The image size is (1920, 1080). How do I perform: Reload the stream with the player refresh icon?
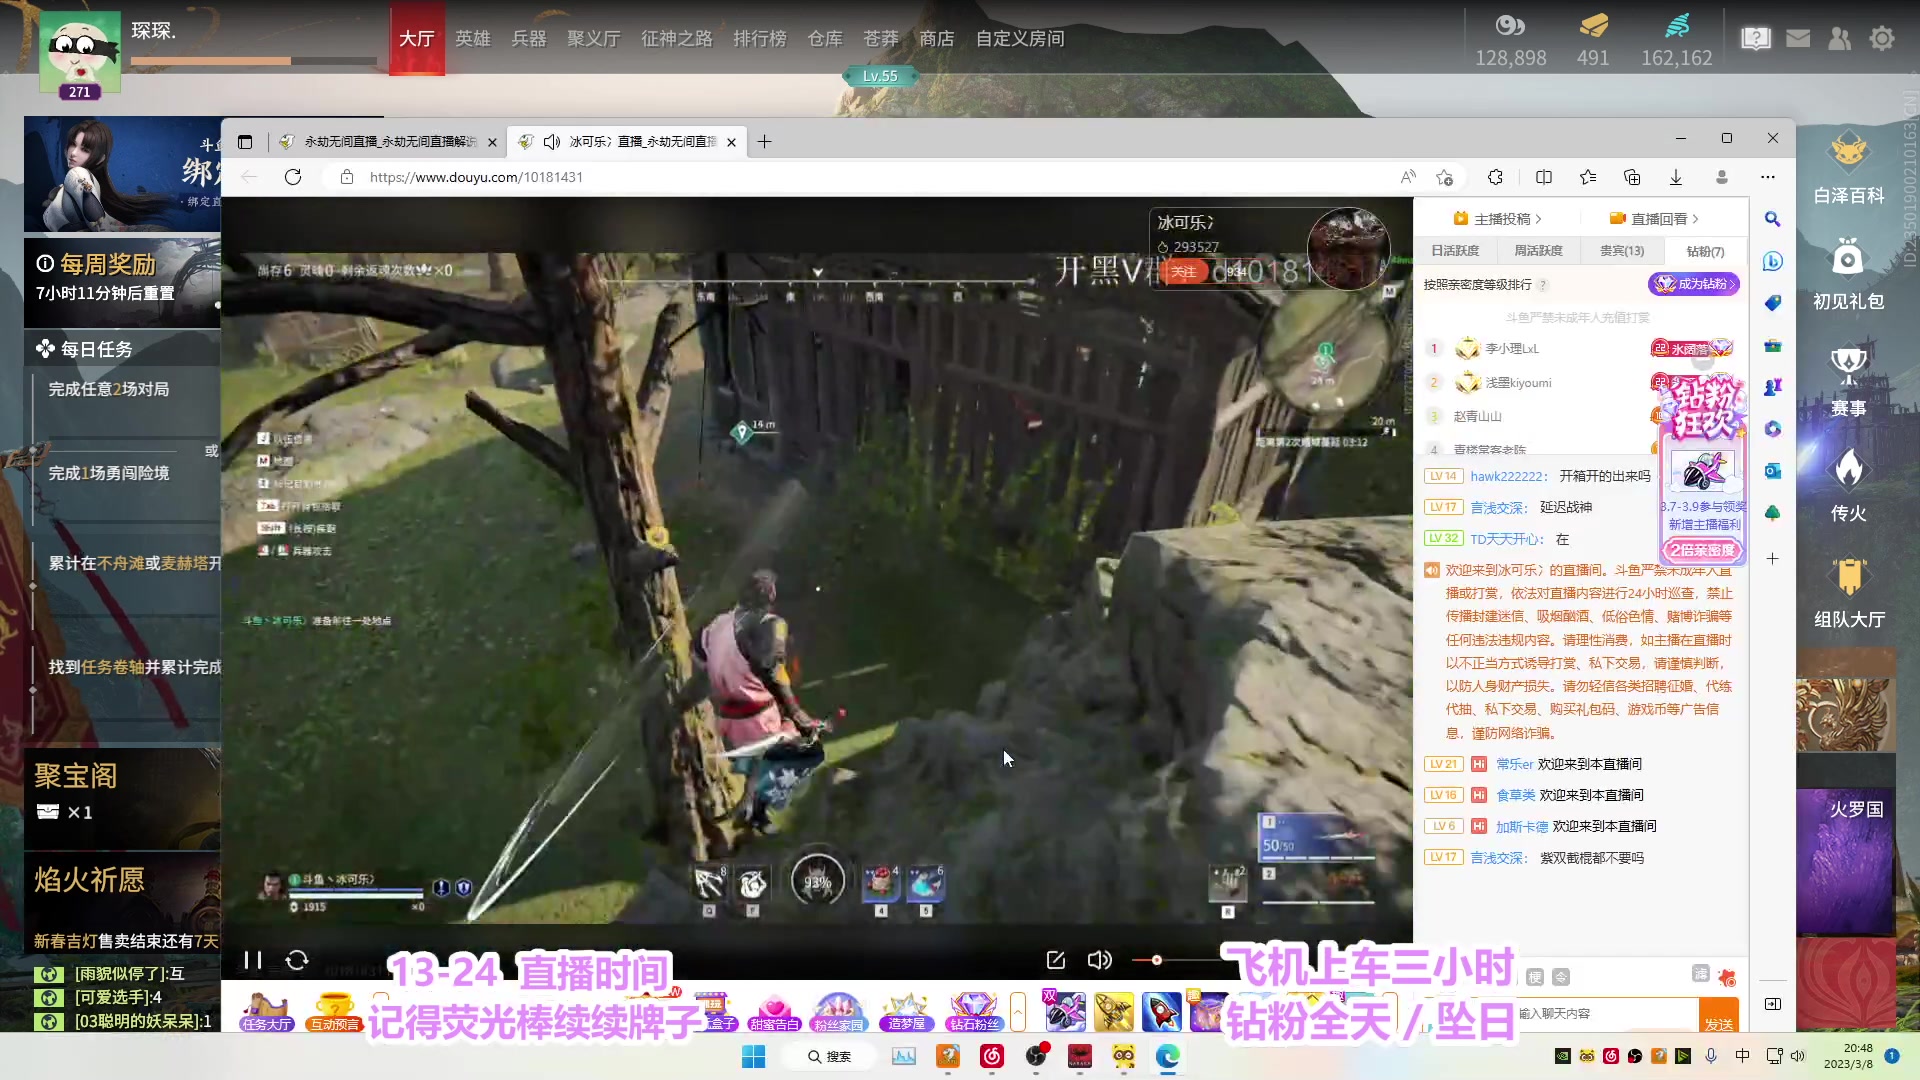pyautogui.click(x=297, y=960)
